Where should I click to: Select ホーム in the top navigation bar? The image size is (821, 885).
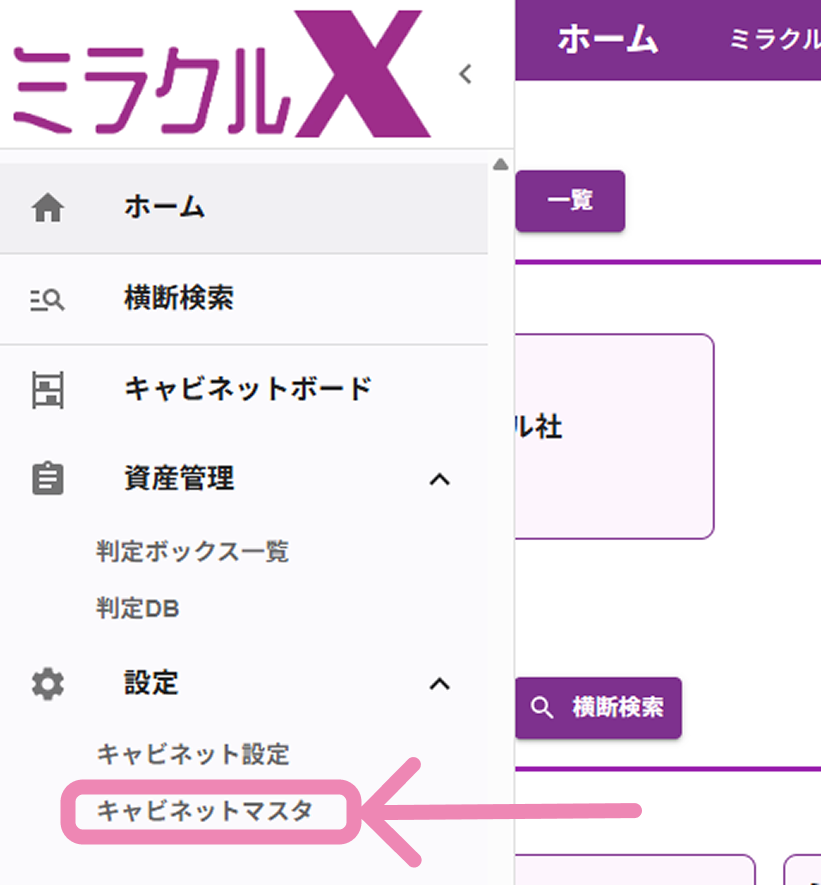click(606, 40)
